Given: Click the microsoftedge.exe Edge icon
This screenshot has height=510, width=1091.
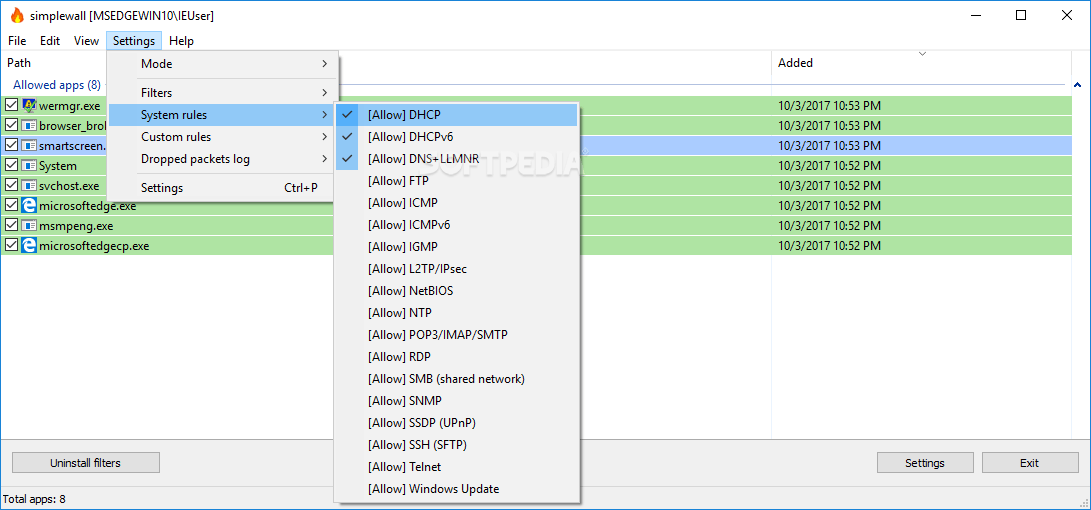Looking at the screenshot, I should [x=29, y=206].
